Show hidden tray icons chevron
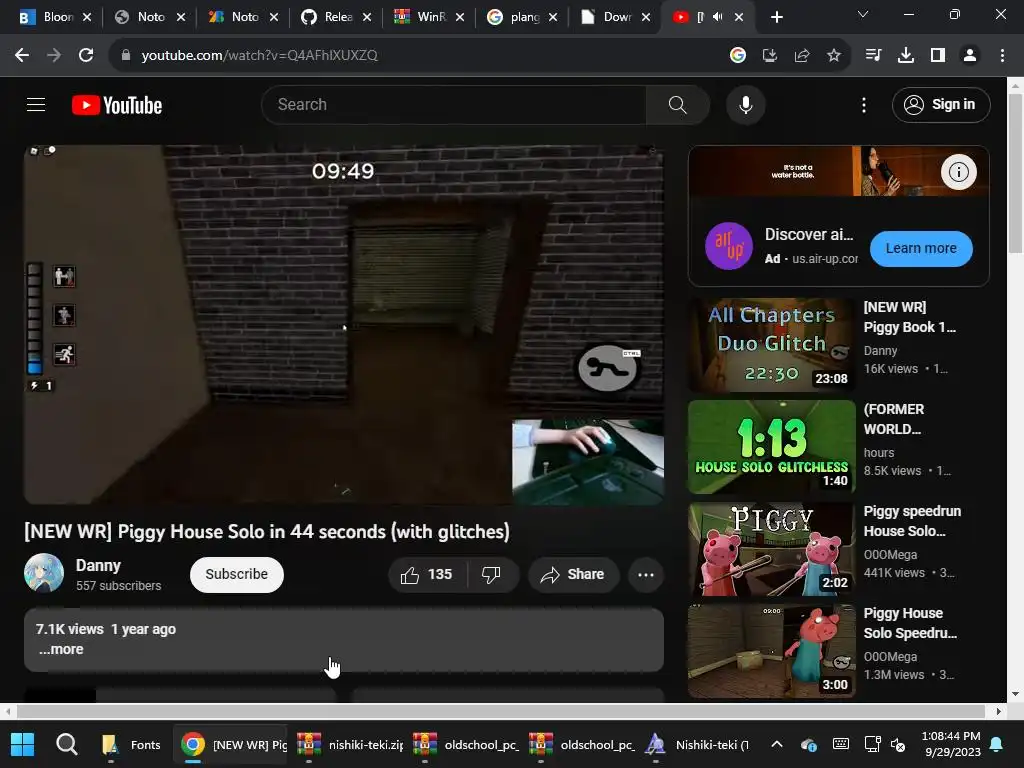This screenshot has width=1024, height=768. pos(776,744)
